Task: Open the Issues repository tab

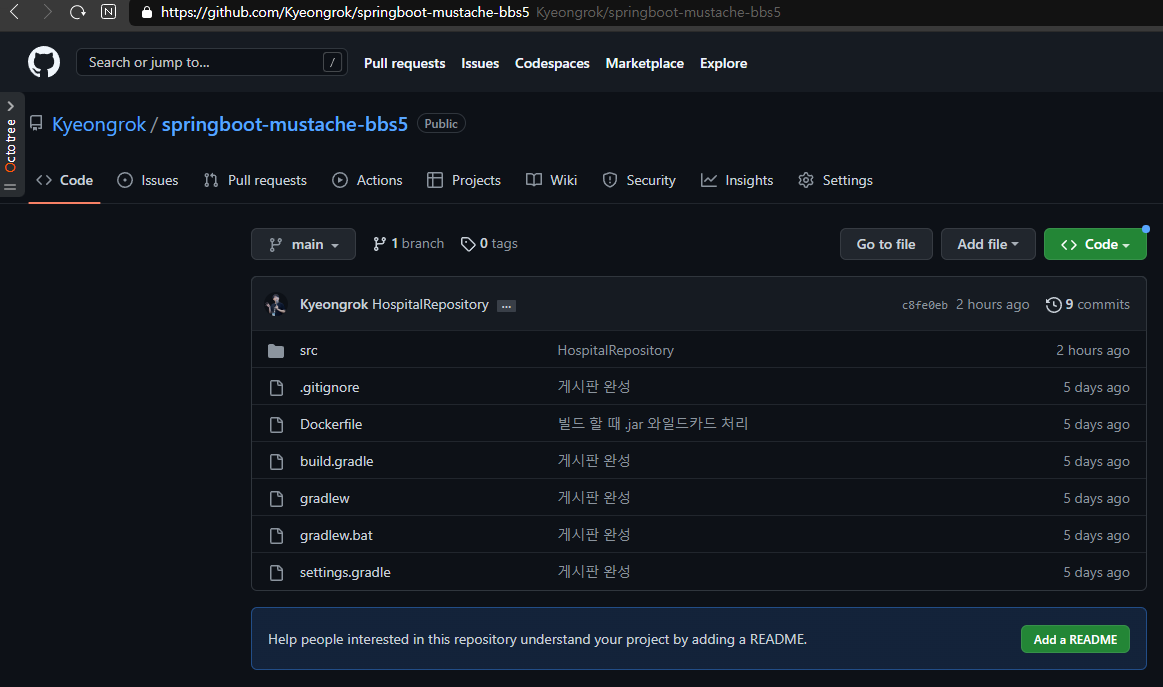Action: 148,180
